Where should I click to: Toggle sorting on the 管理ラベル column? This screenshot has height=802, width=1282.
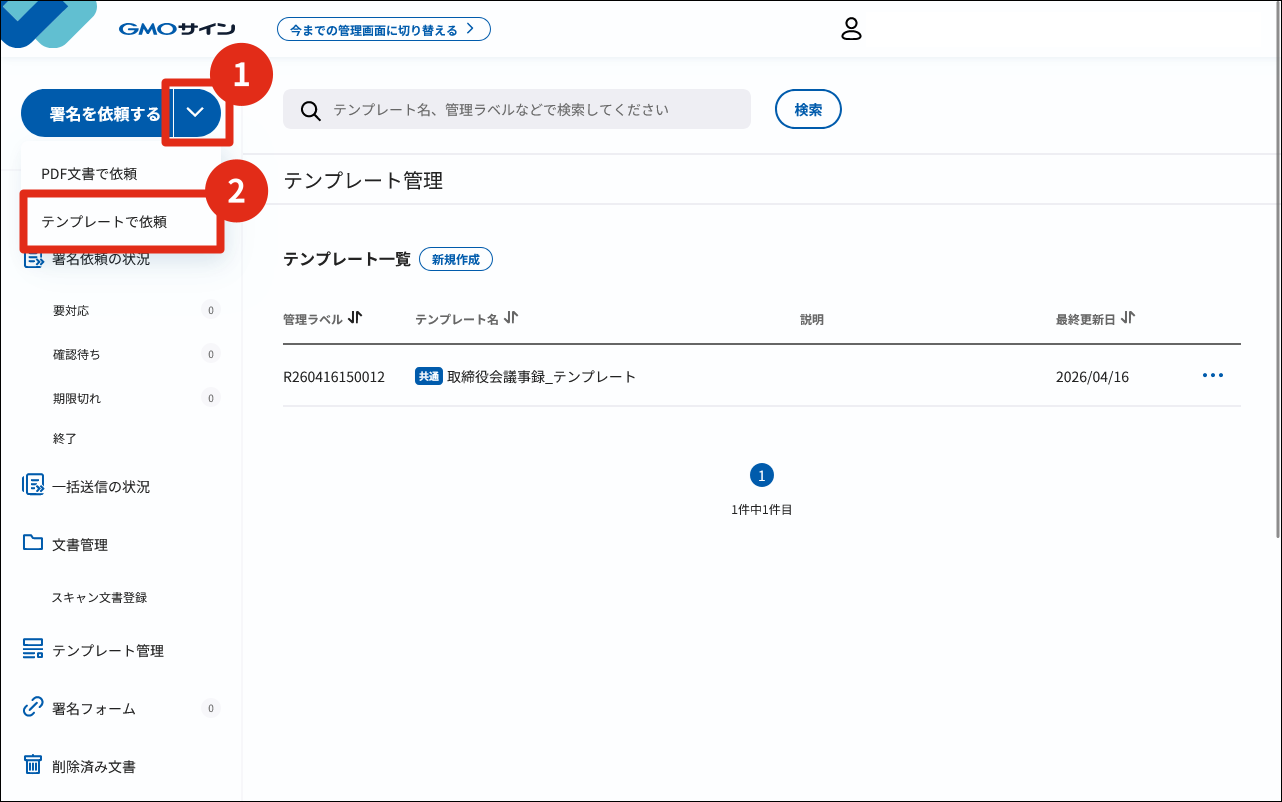coord(355,317)
